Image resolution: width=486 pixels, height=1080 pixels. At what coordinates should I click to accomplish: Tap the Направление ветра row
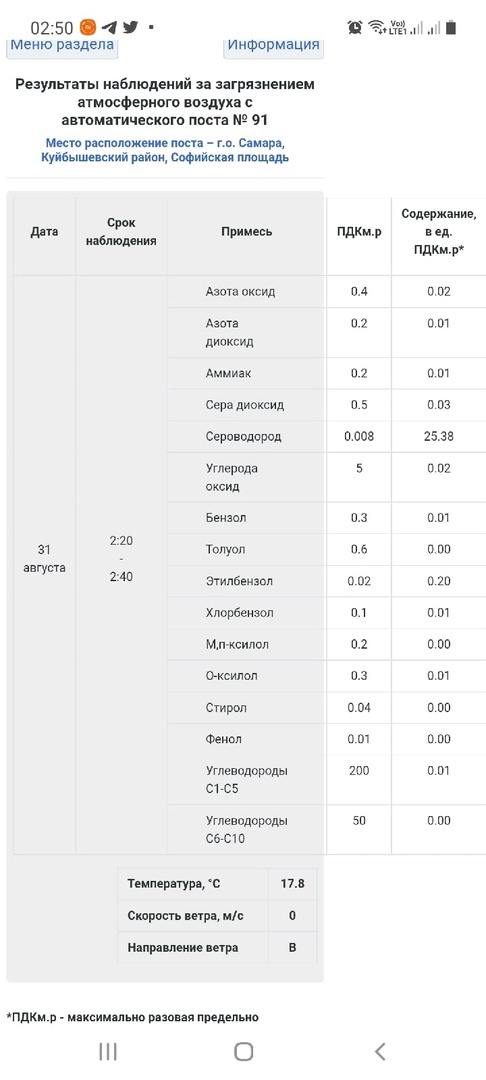click(x=218, y=948)
